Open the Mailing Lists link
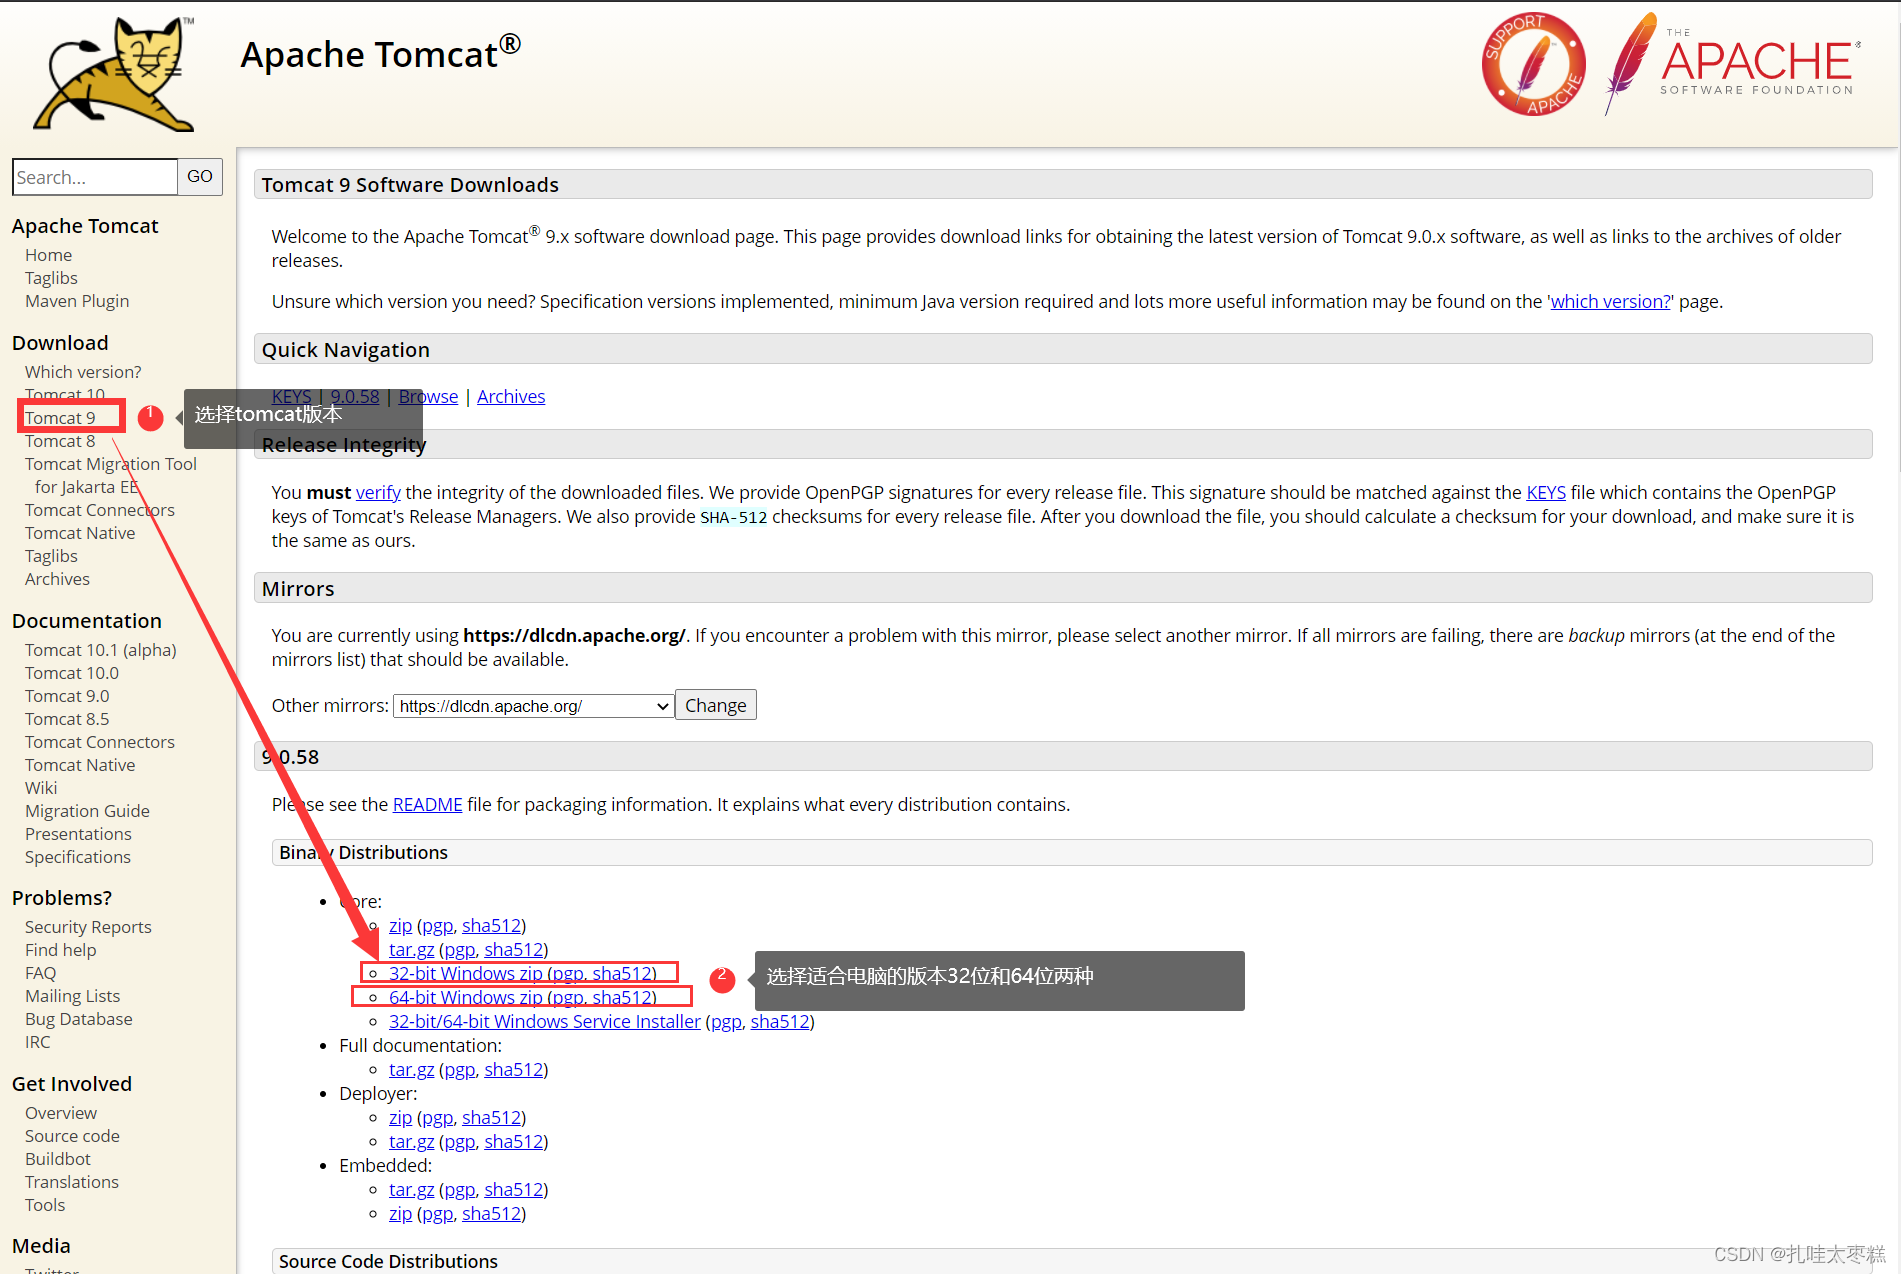Image resolution: width=1901 pixels, height=1274 pixels. click(72, 996)
